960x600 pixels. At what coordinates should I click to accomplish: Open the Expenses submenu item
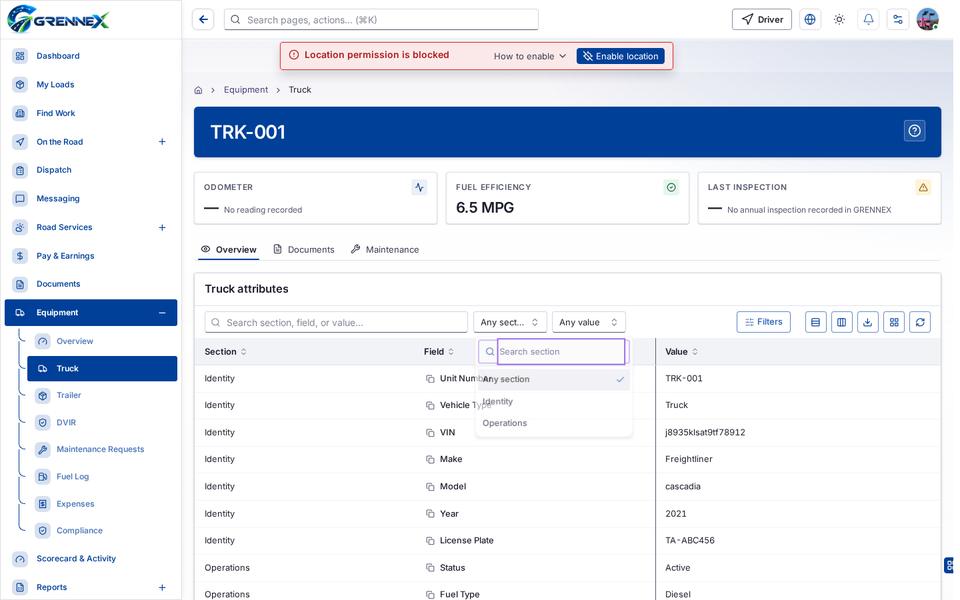point(102,504)
